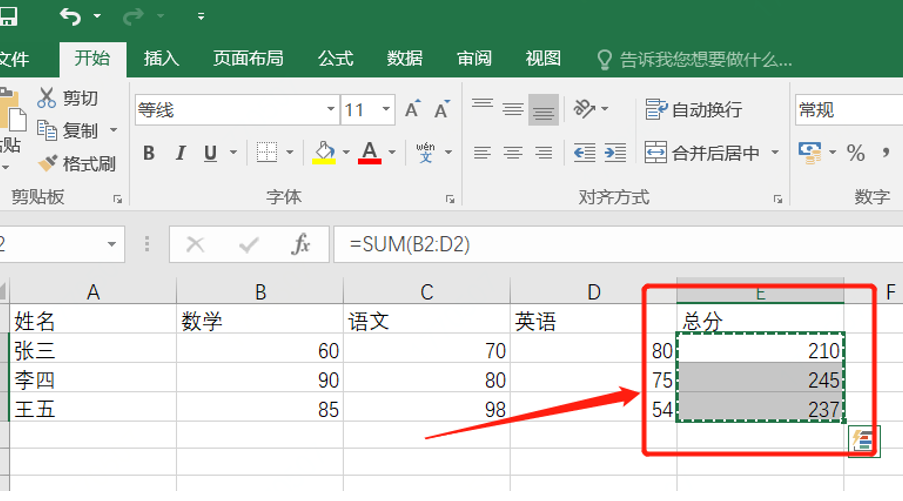Toggle Bottom Align (highlighted) button
903x501 pixels.
[x=543, y=109]
